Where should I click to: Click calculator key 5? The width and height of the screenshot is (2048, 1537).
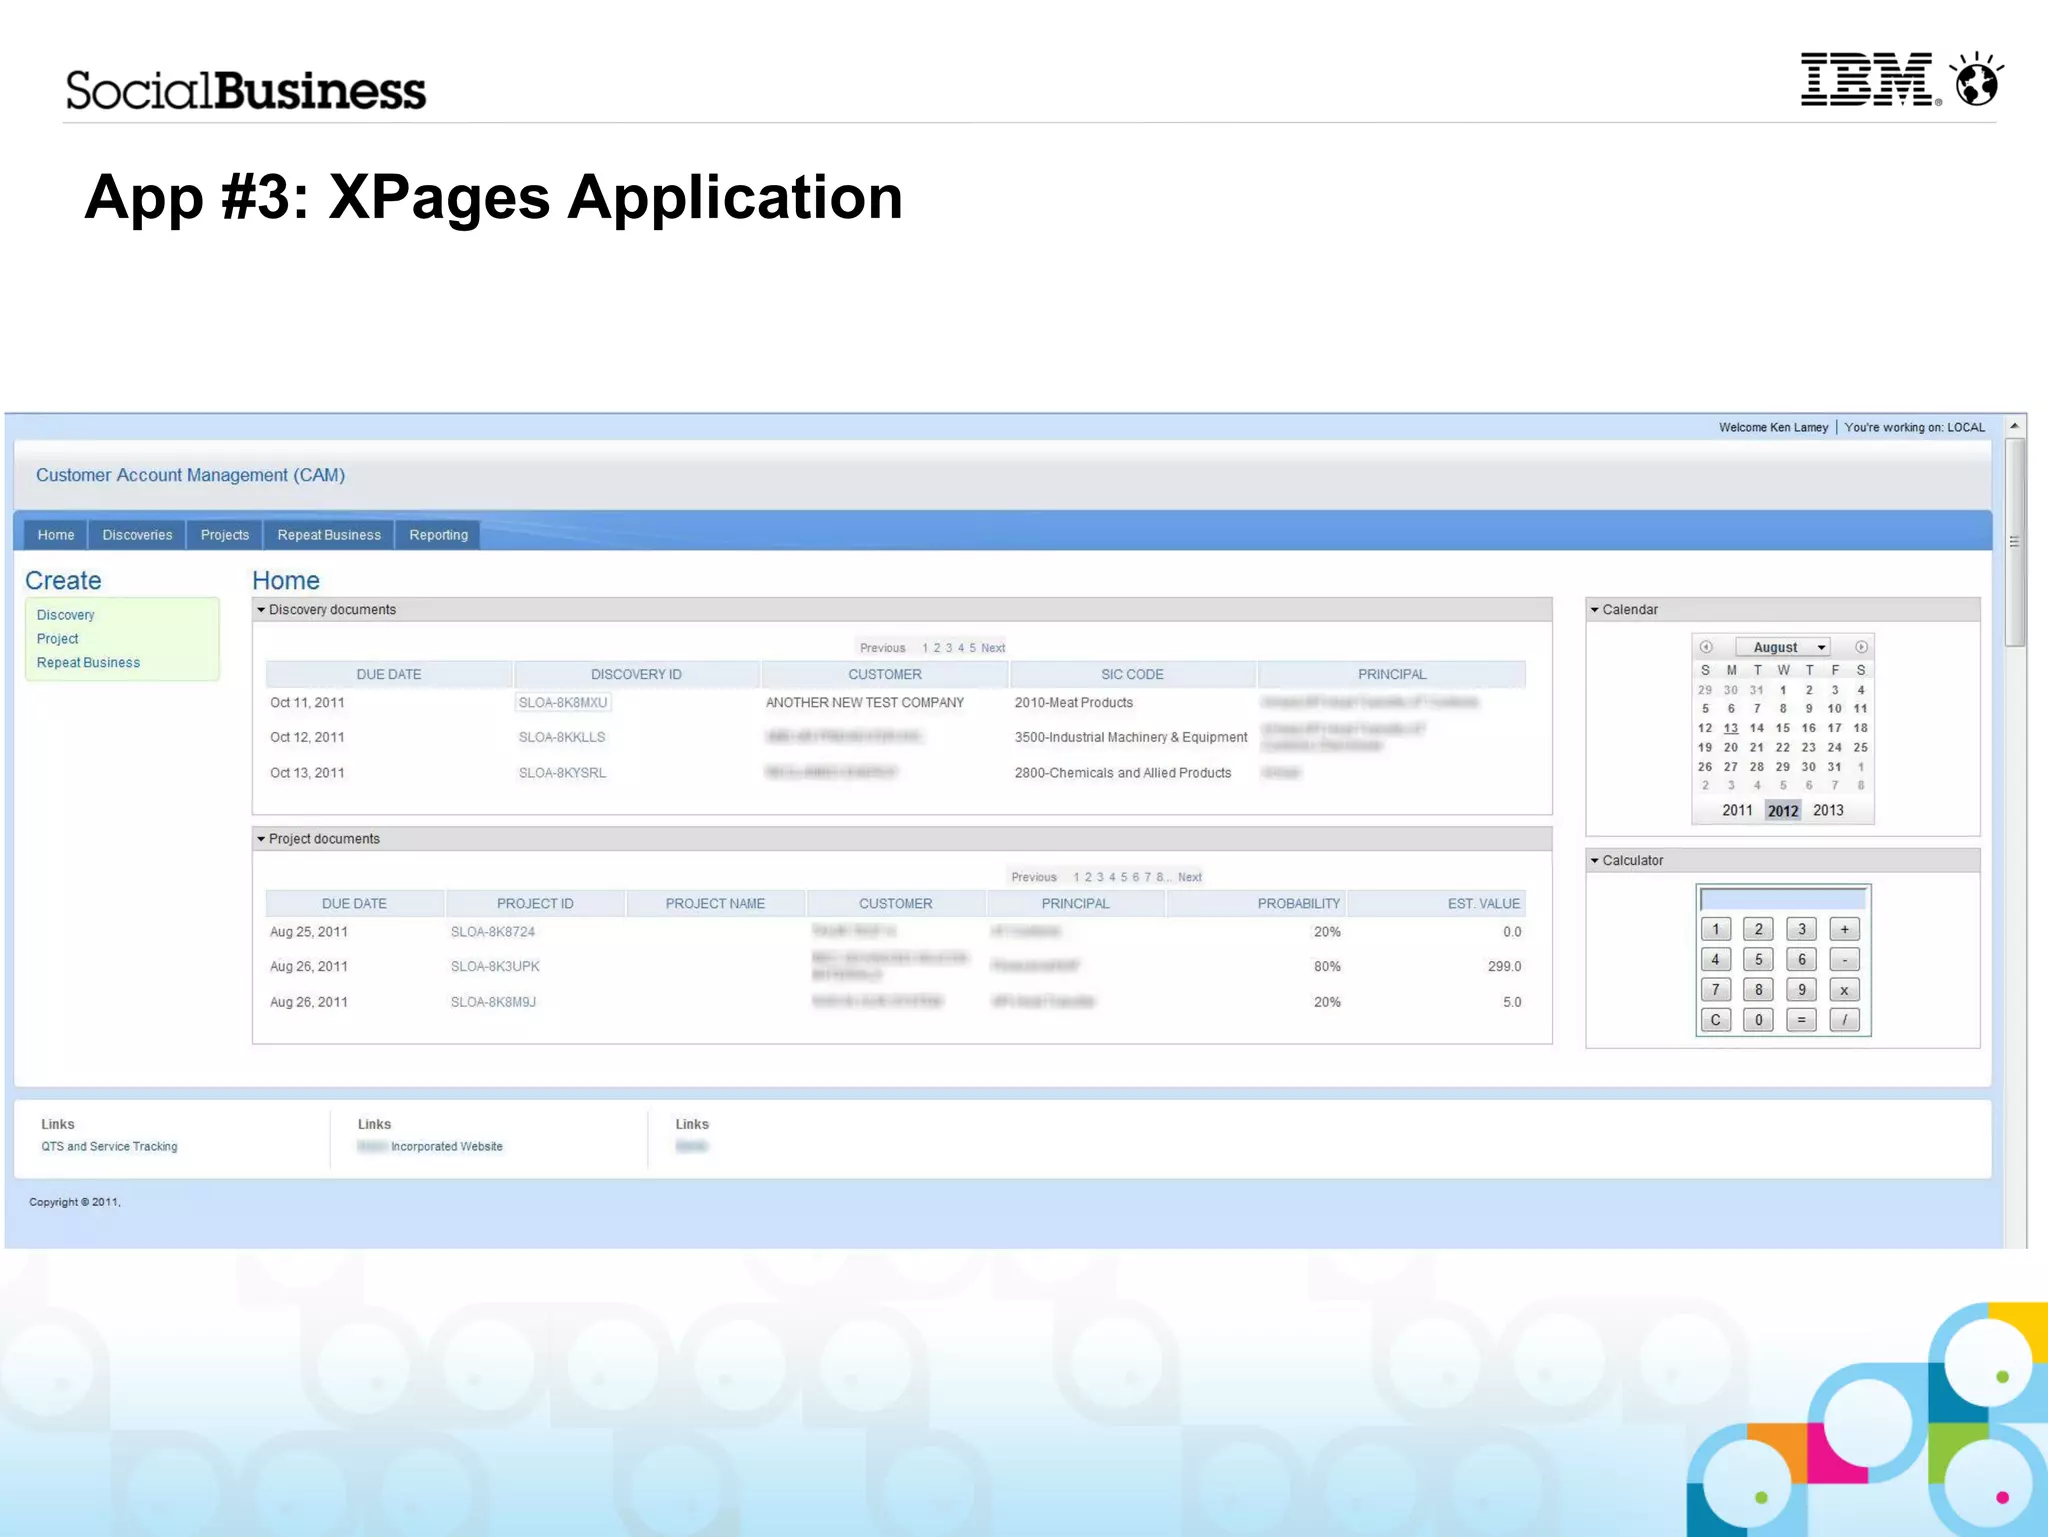(x=1758, y=960)
